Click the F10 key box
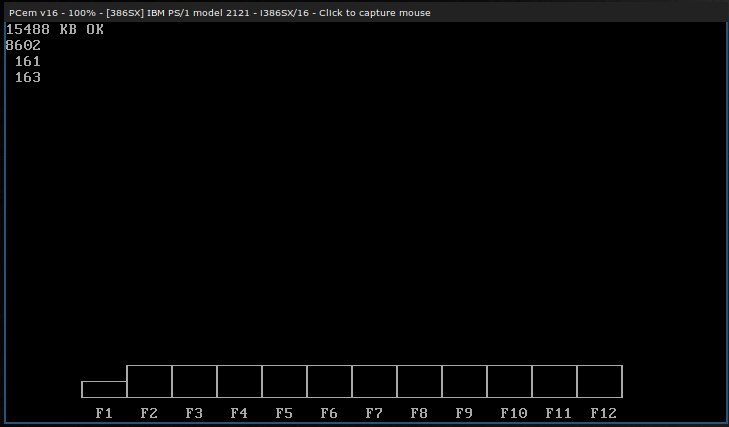Screen dimensions: 729x427 pyautogui.click(x=510, y=381)
